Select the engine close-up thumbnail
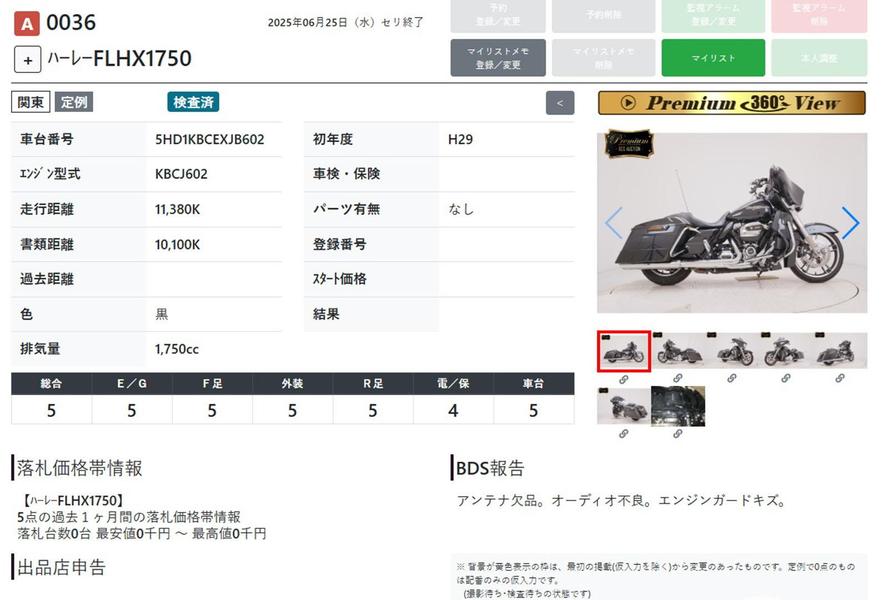The width and height of the screenshot is (887, 600). coord(678,406)
